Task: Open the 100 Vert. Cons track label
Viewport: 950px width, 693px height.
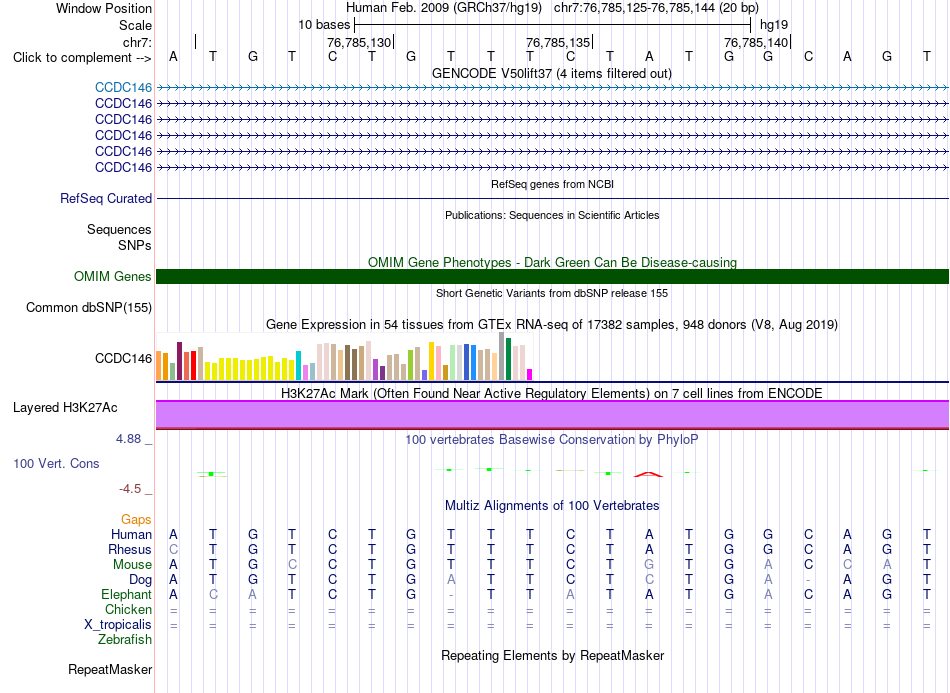Action: pos(56,463)
